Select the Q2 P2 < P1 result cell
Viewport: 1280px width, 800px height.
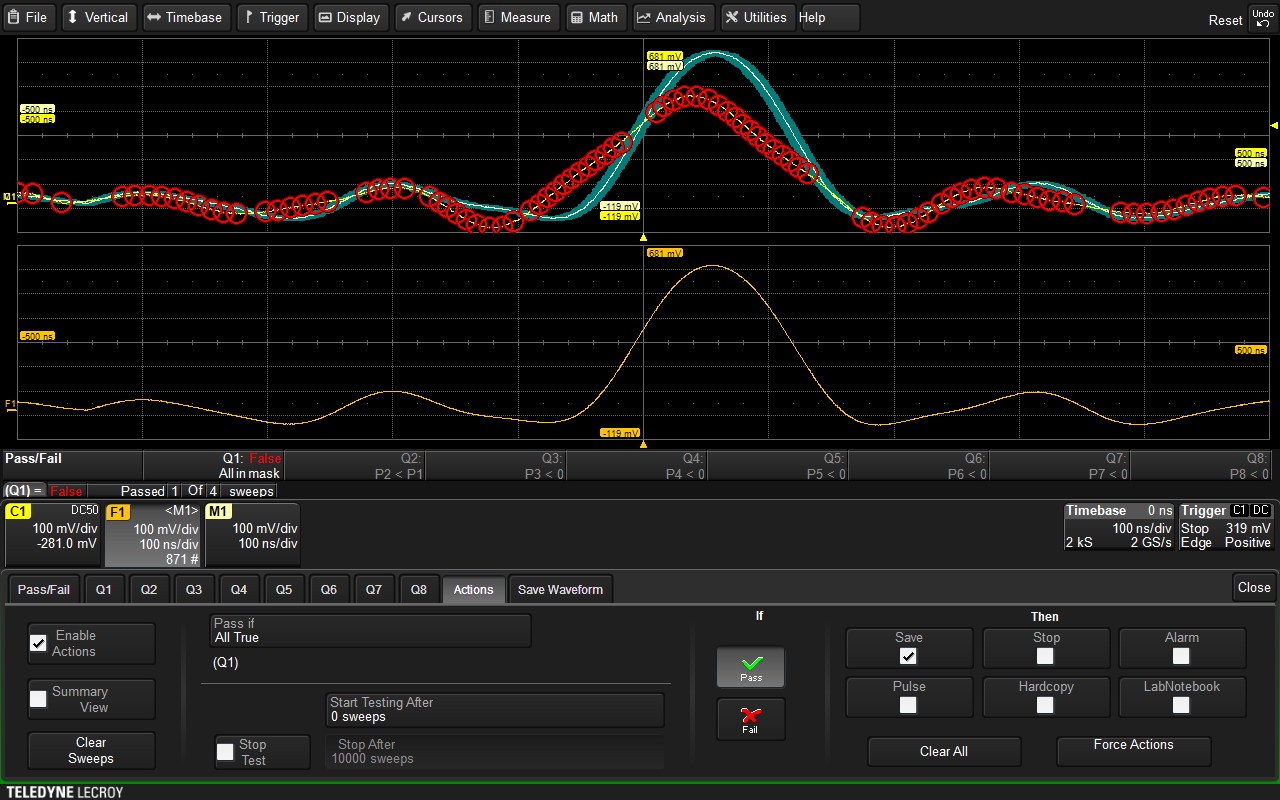[355, 465]
